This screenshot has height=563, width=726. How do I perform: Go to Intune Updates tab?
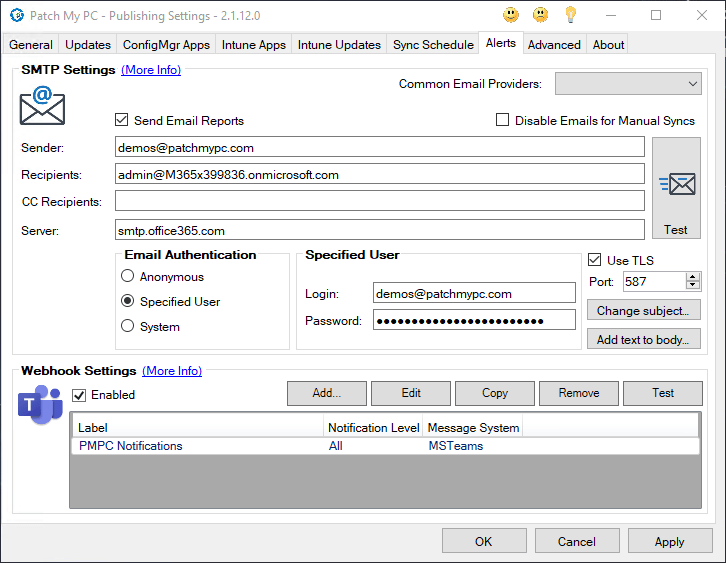coord(339,44)
